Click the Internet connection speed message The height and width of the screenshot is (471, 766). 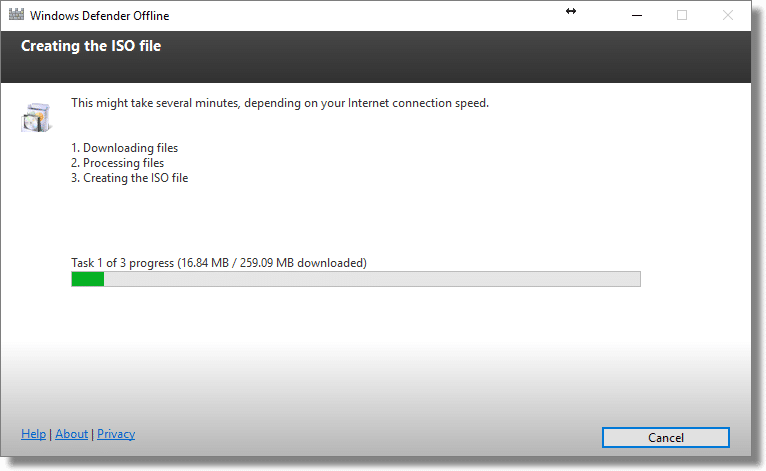(x=280, y=103)
